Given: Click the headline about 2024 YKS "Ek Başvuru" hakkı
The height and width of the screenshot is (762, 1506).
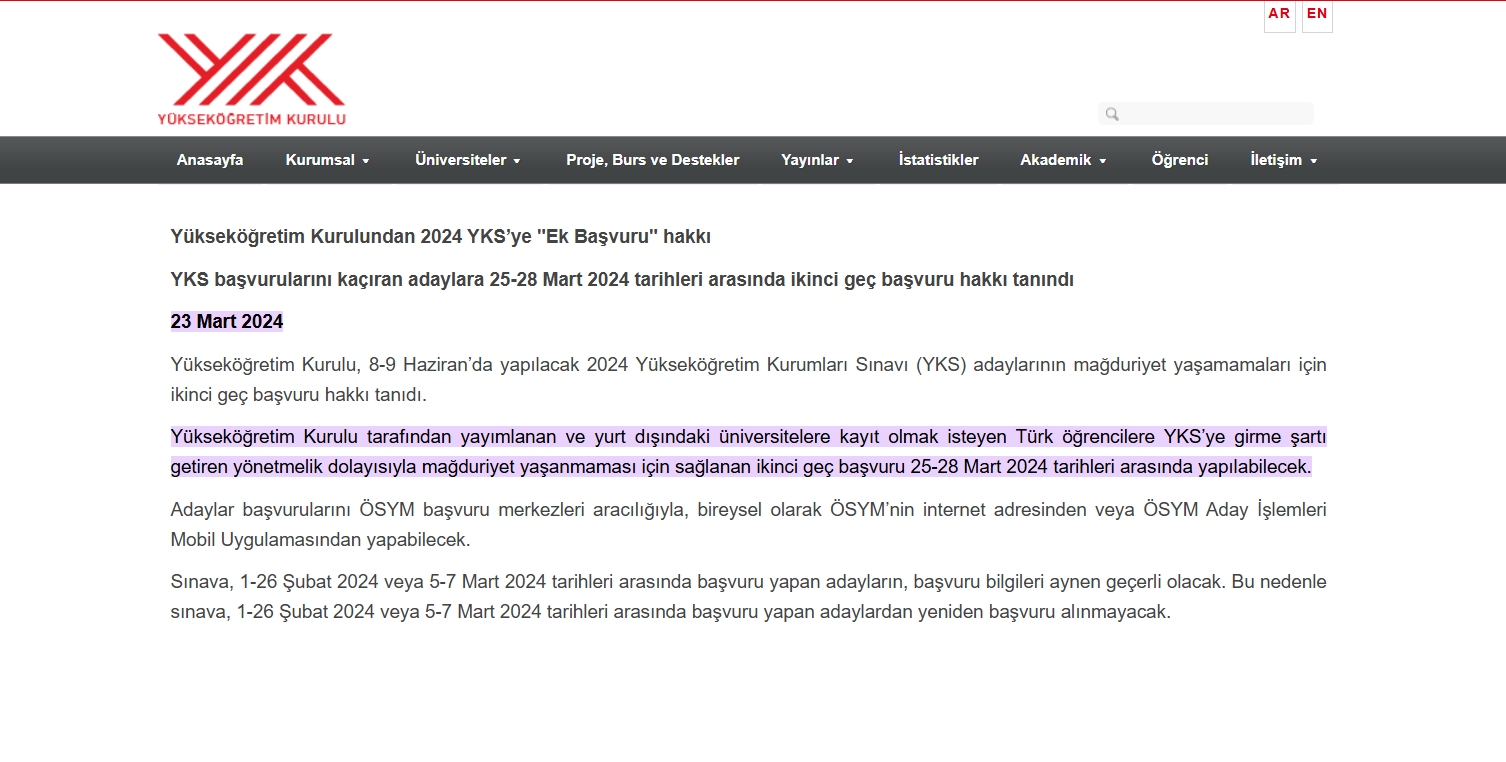Looking at the screenshot, I should (x=441, y=237).
